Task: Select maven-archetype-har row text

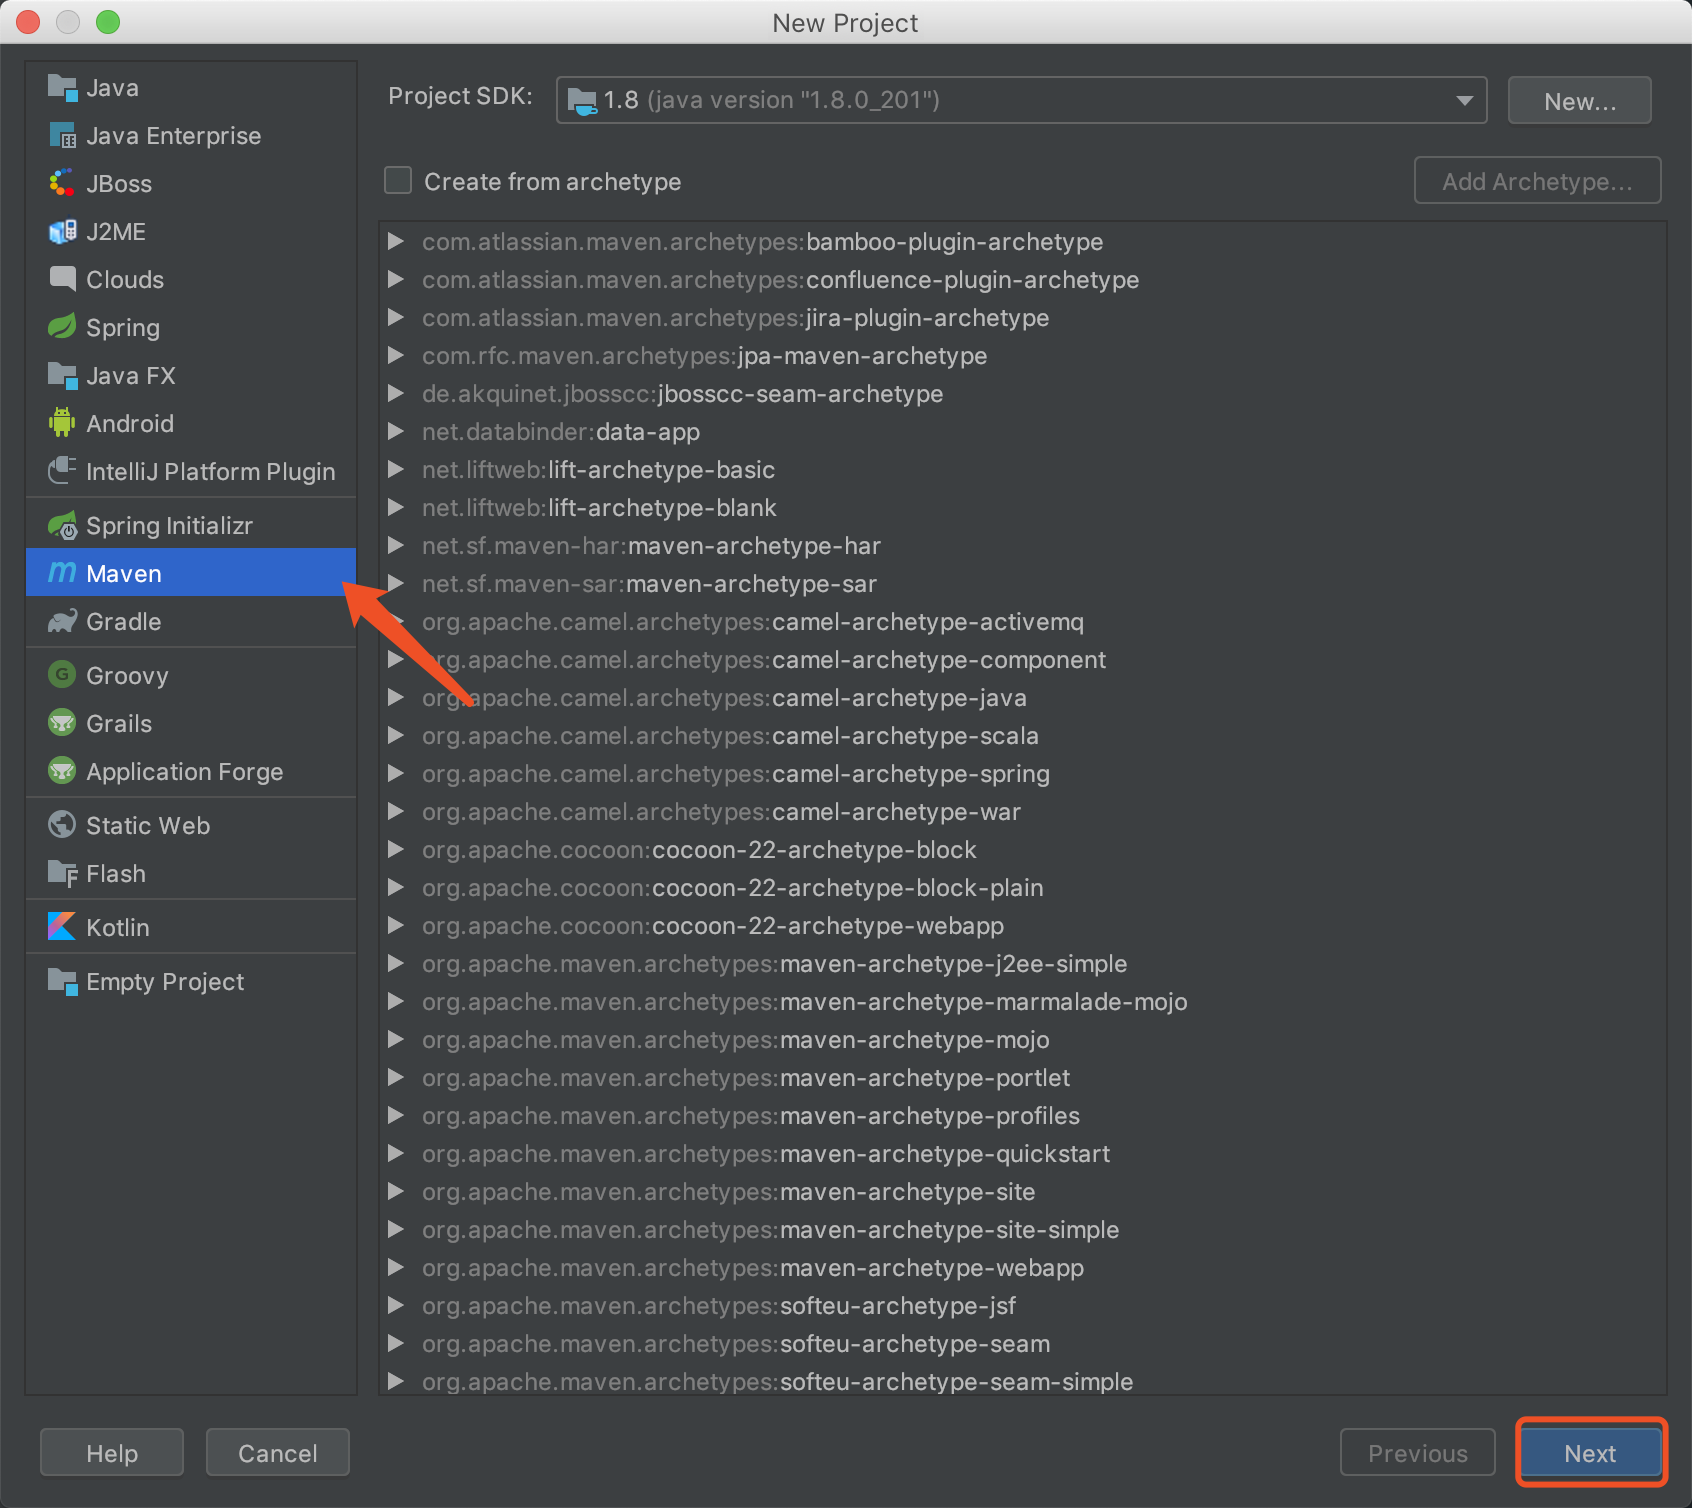Action: point(652,546)
